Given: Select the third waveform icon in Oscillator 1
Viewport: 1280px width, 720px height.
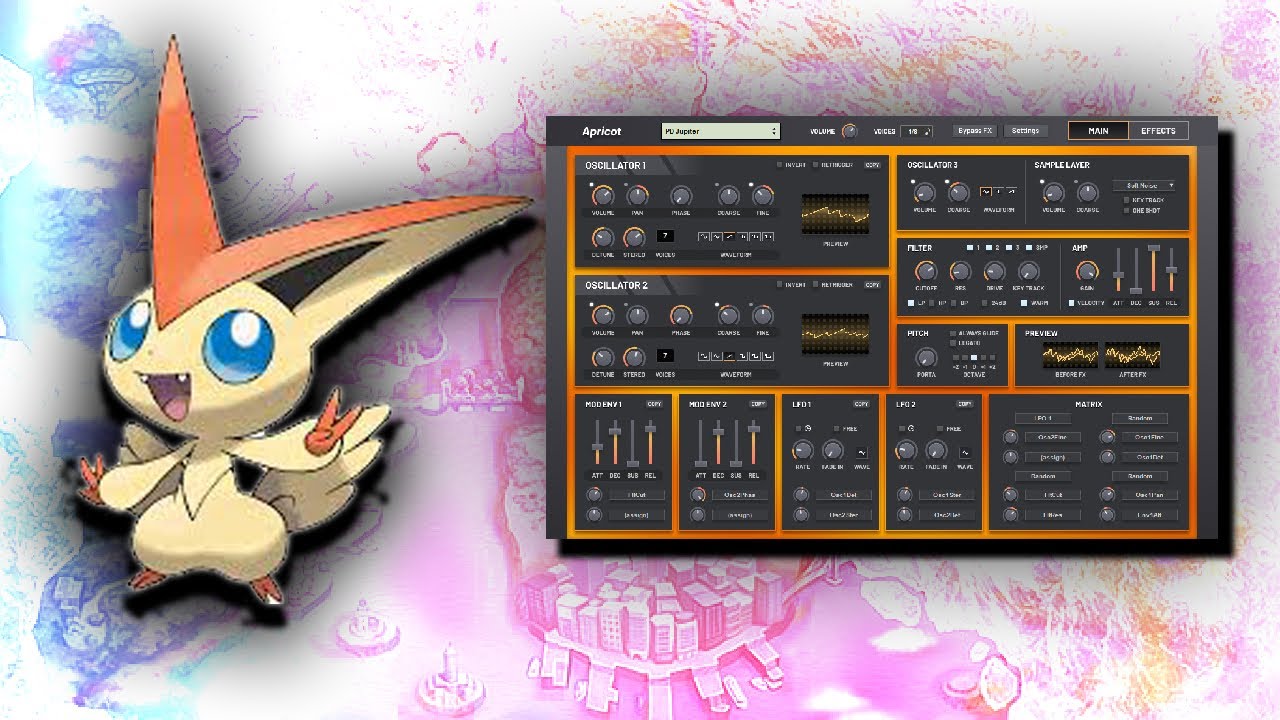Looking at the screenshot, I should pos(729,237).
